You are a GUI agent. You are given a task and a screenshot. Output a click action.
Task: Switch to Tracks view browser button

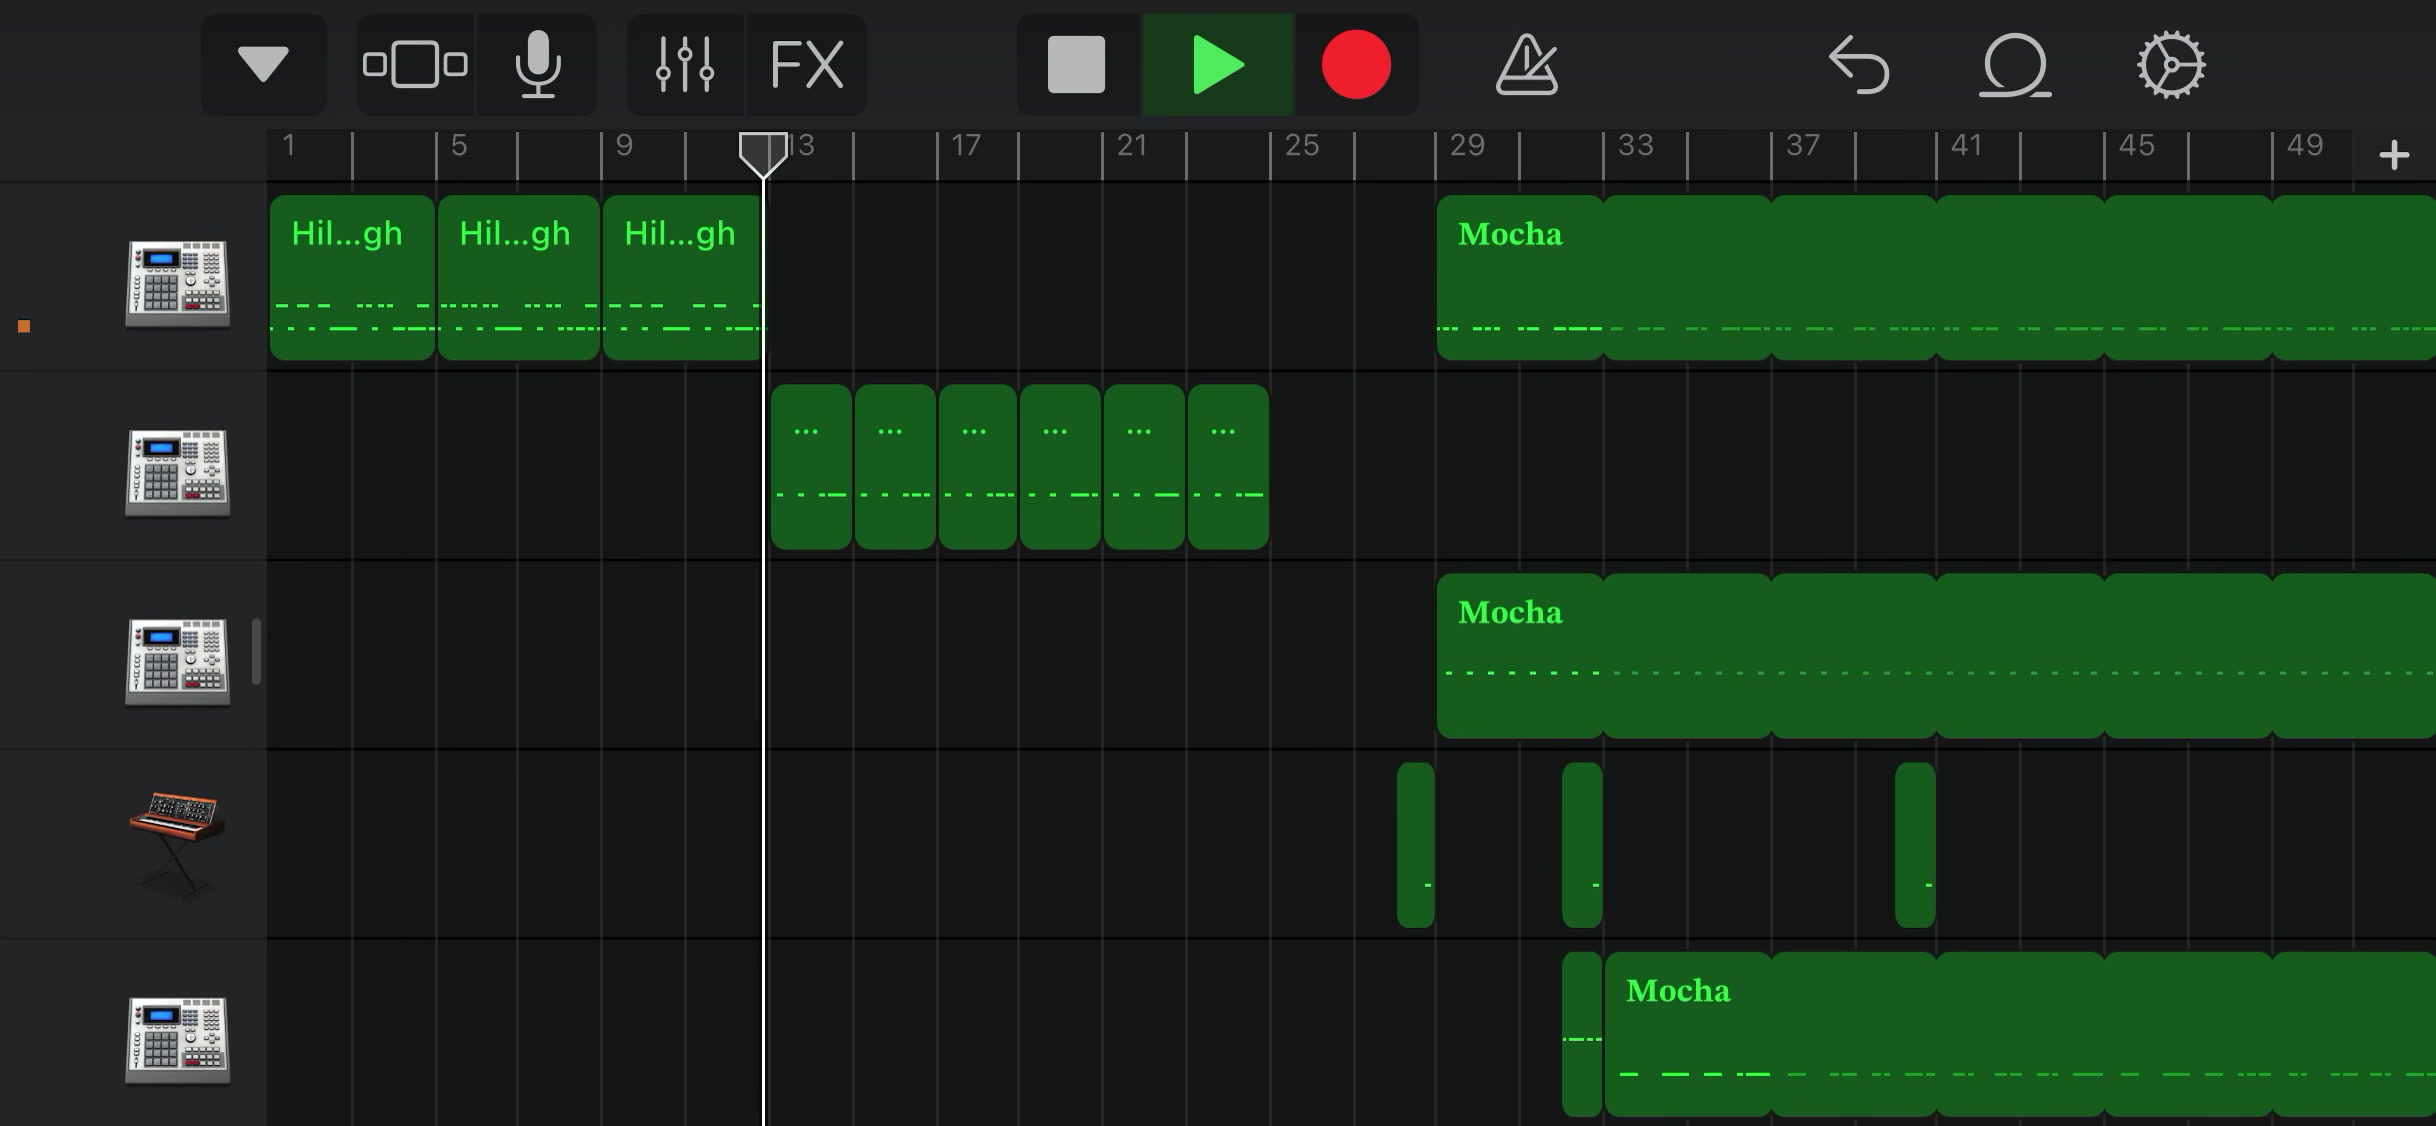point(415,65)
